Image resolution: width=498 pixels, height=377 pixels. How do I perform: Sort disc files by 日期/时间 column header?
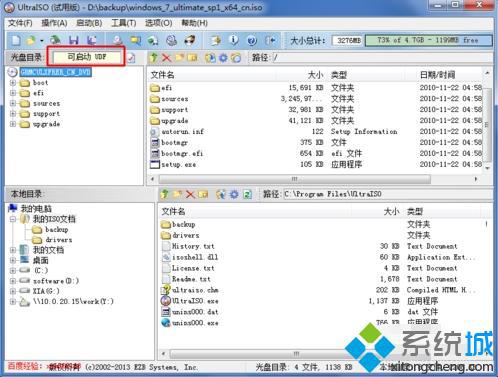tap(437, 75)
